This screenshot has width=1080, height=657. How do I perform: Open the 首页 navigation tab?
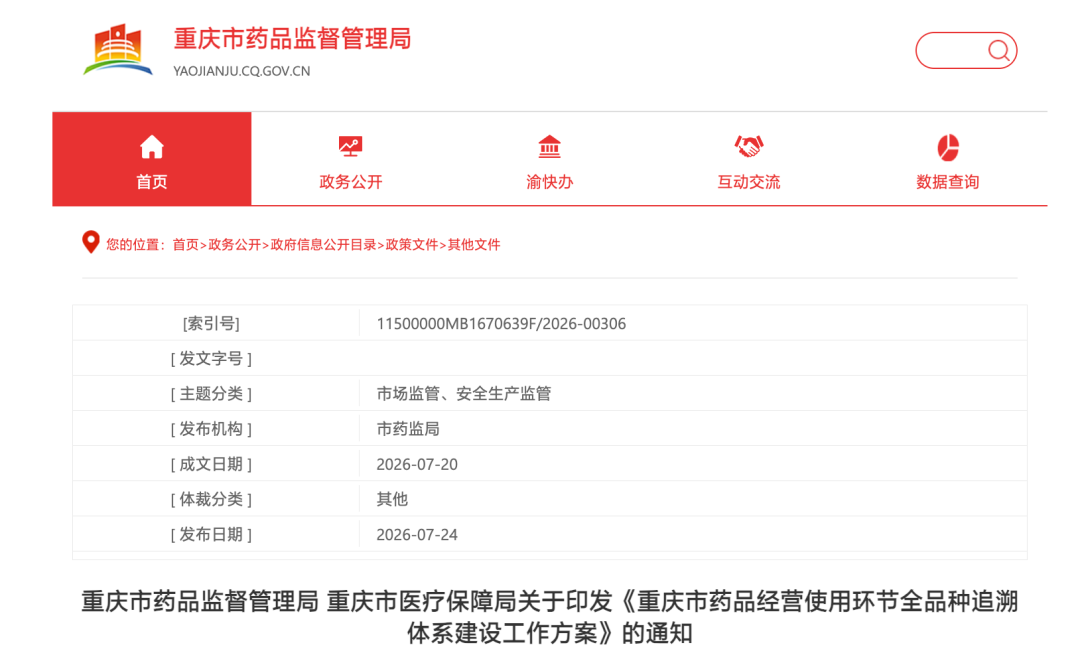click(x=152, y=158)
